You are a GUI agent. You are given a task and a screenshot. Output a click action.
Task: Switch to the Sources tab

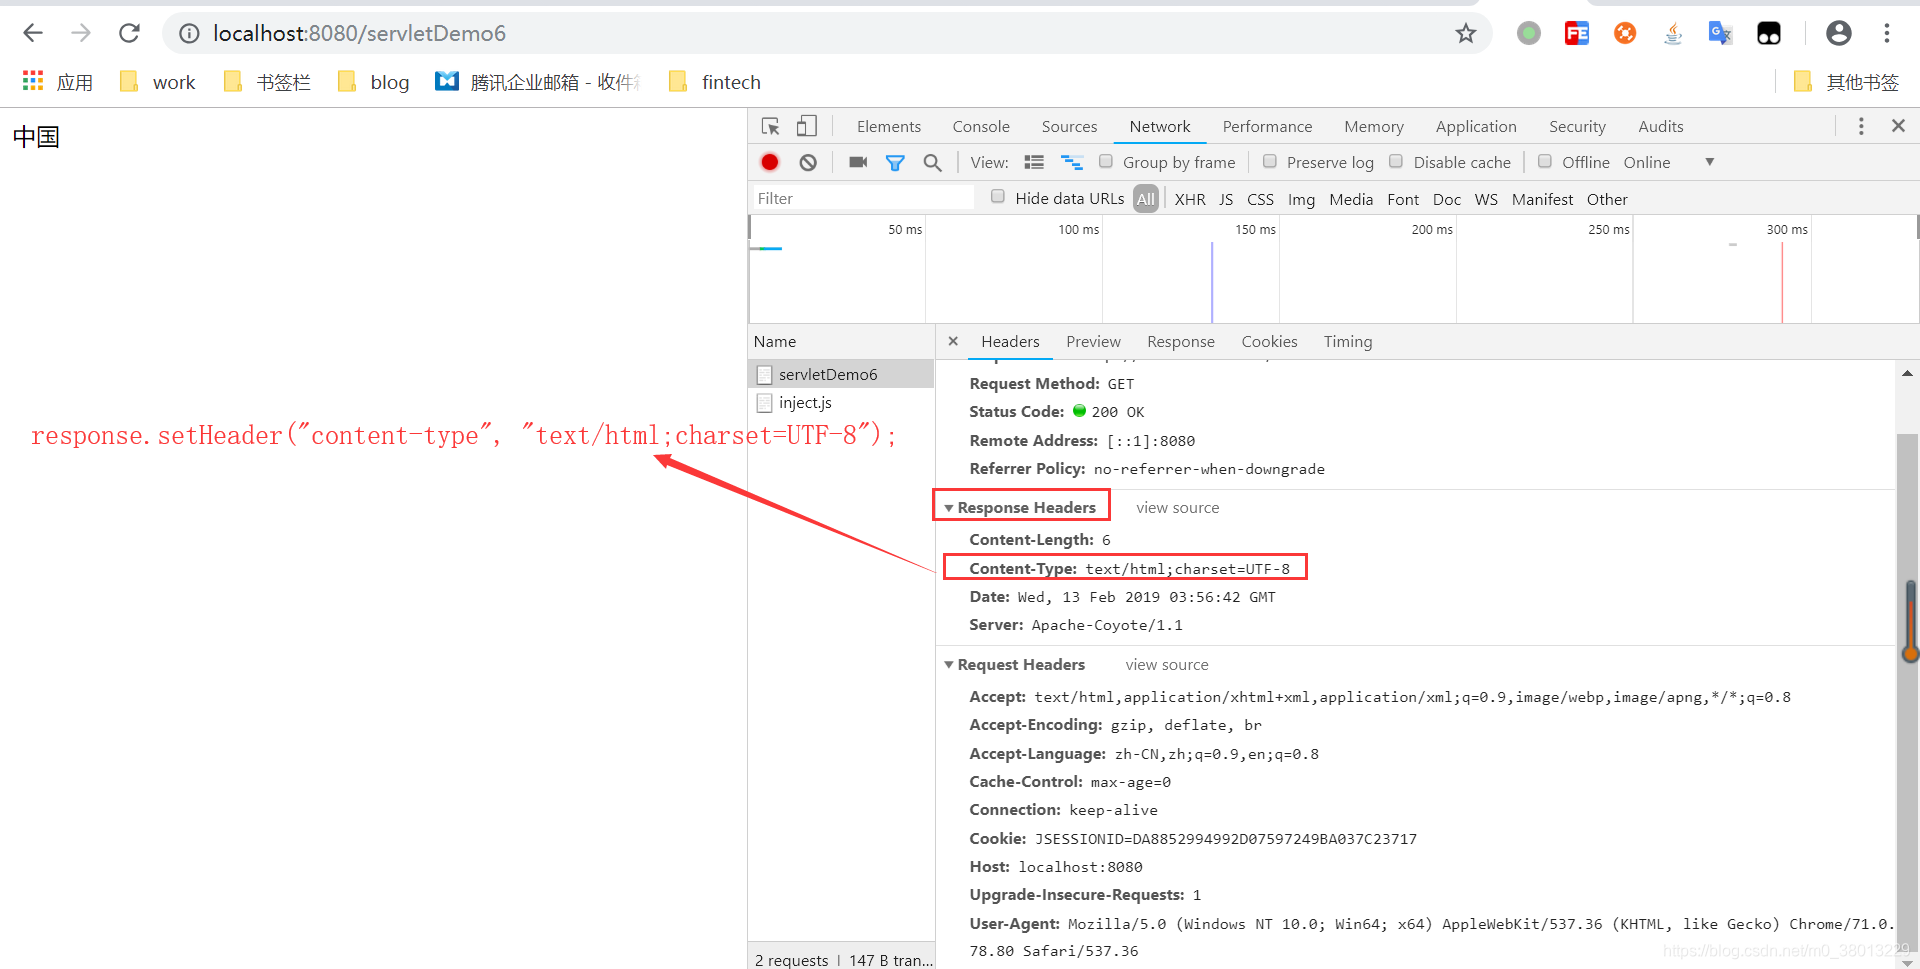[1069, 126]
